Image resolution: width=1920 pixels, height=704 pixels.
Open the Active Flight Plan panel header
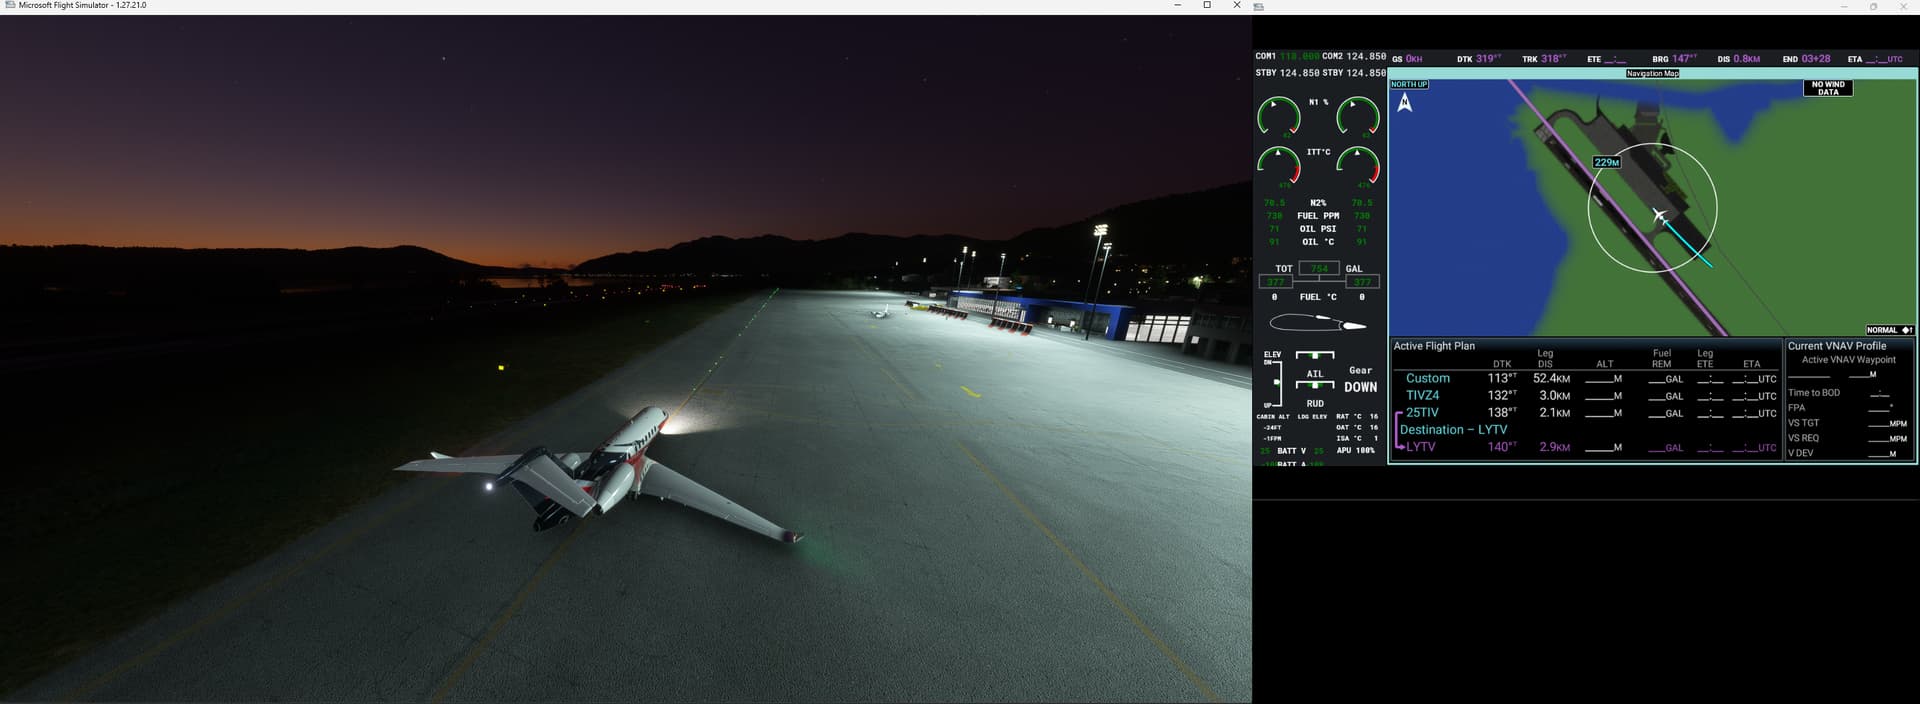point(1434,346)
